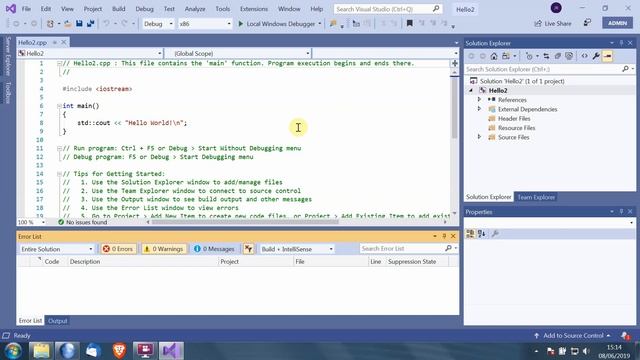This screenshot has width=640, height=360.
Task: Open the Entire Solution scope dropdown
Action: tap(57, 249)
